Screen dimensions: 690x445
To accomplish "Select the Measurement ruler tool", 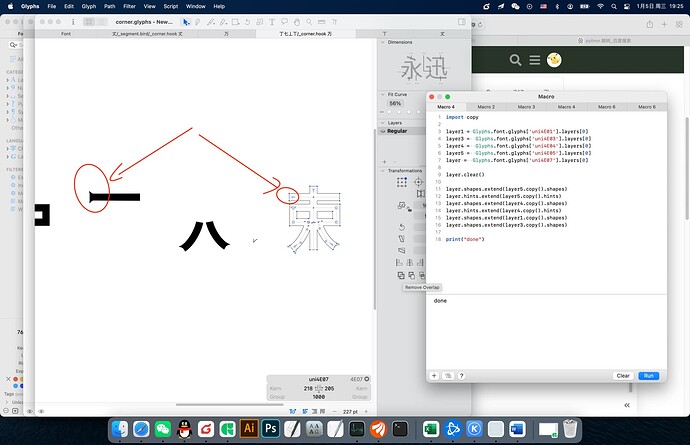I will [x=322, y=22].
